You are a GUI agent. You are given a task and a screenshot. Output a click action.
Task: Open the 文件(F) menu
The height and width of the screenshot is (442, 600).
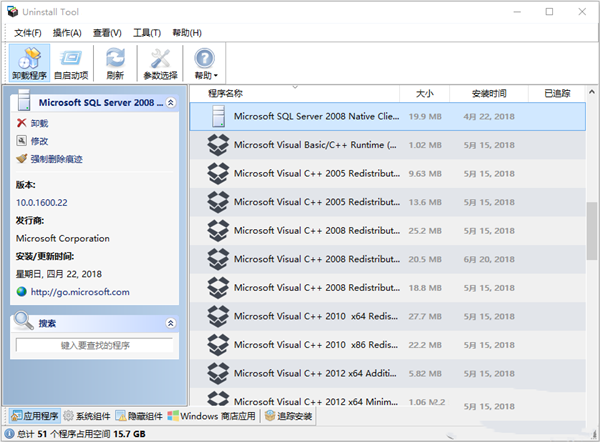tap(27, 33)
